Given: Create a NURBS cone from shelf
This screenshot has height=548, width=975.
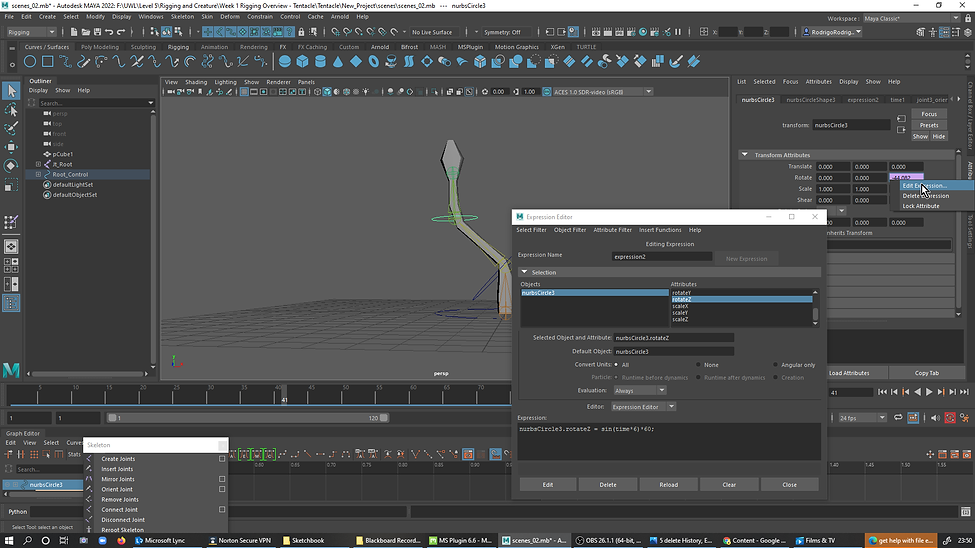Looking at the screenshot, I should 338,62.
